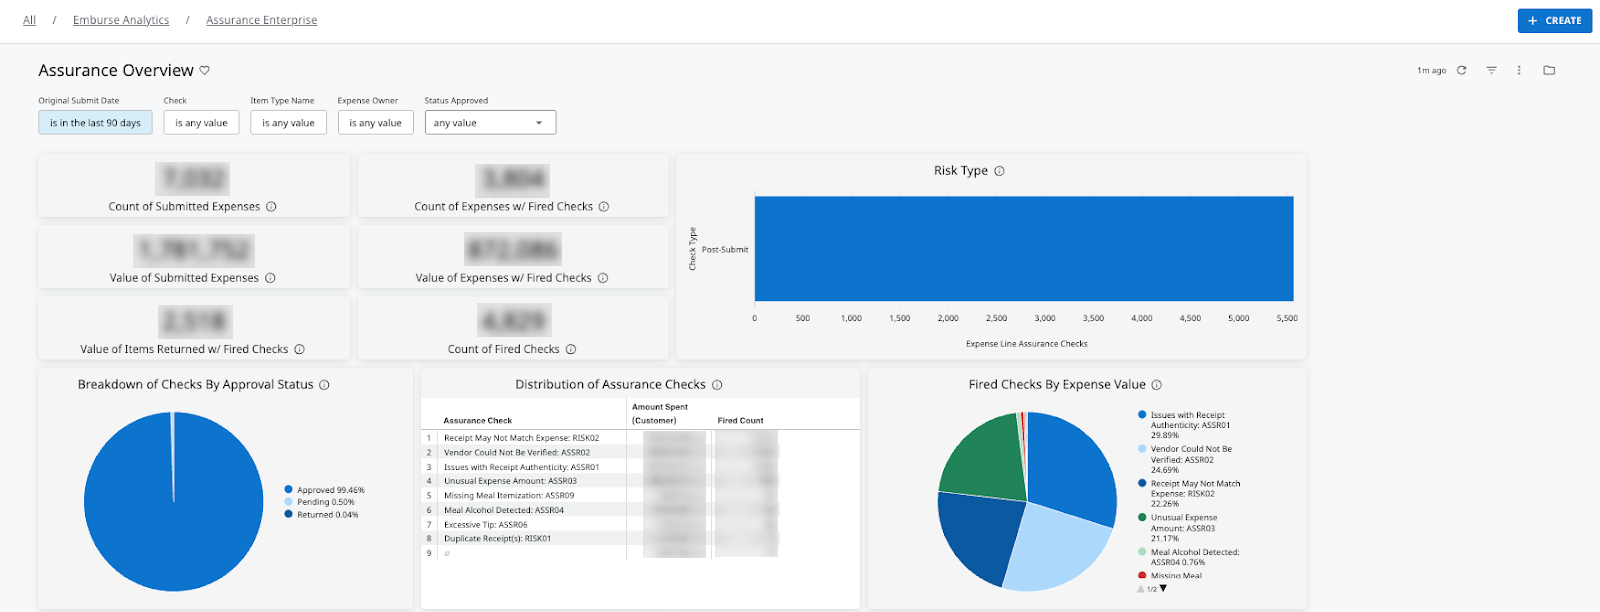Open the Assurance Enterprise breadcrumb link

pyautogui.click(x=261, y=20)
